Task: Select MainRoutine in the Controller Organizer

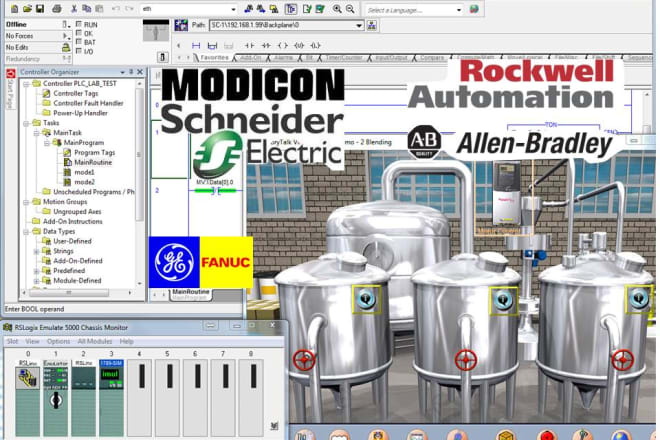Action: (88, 163)
